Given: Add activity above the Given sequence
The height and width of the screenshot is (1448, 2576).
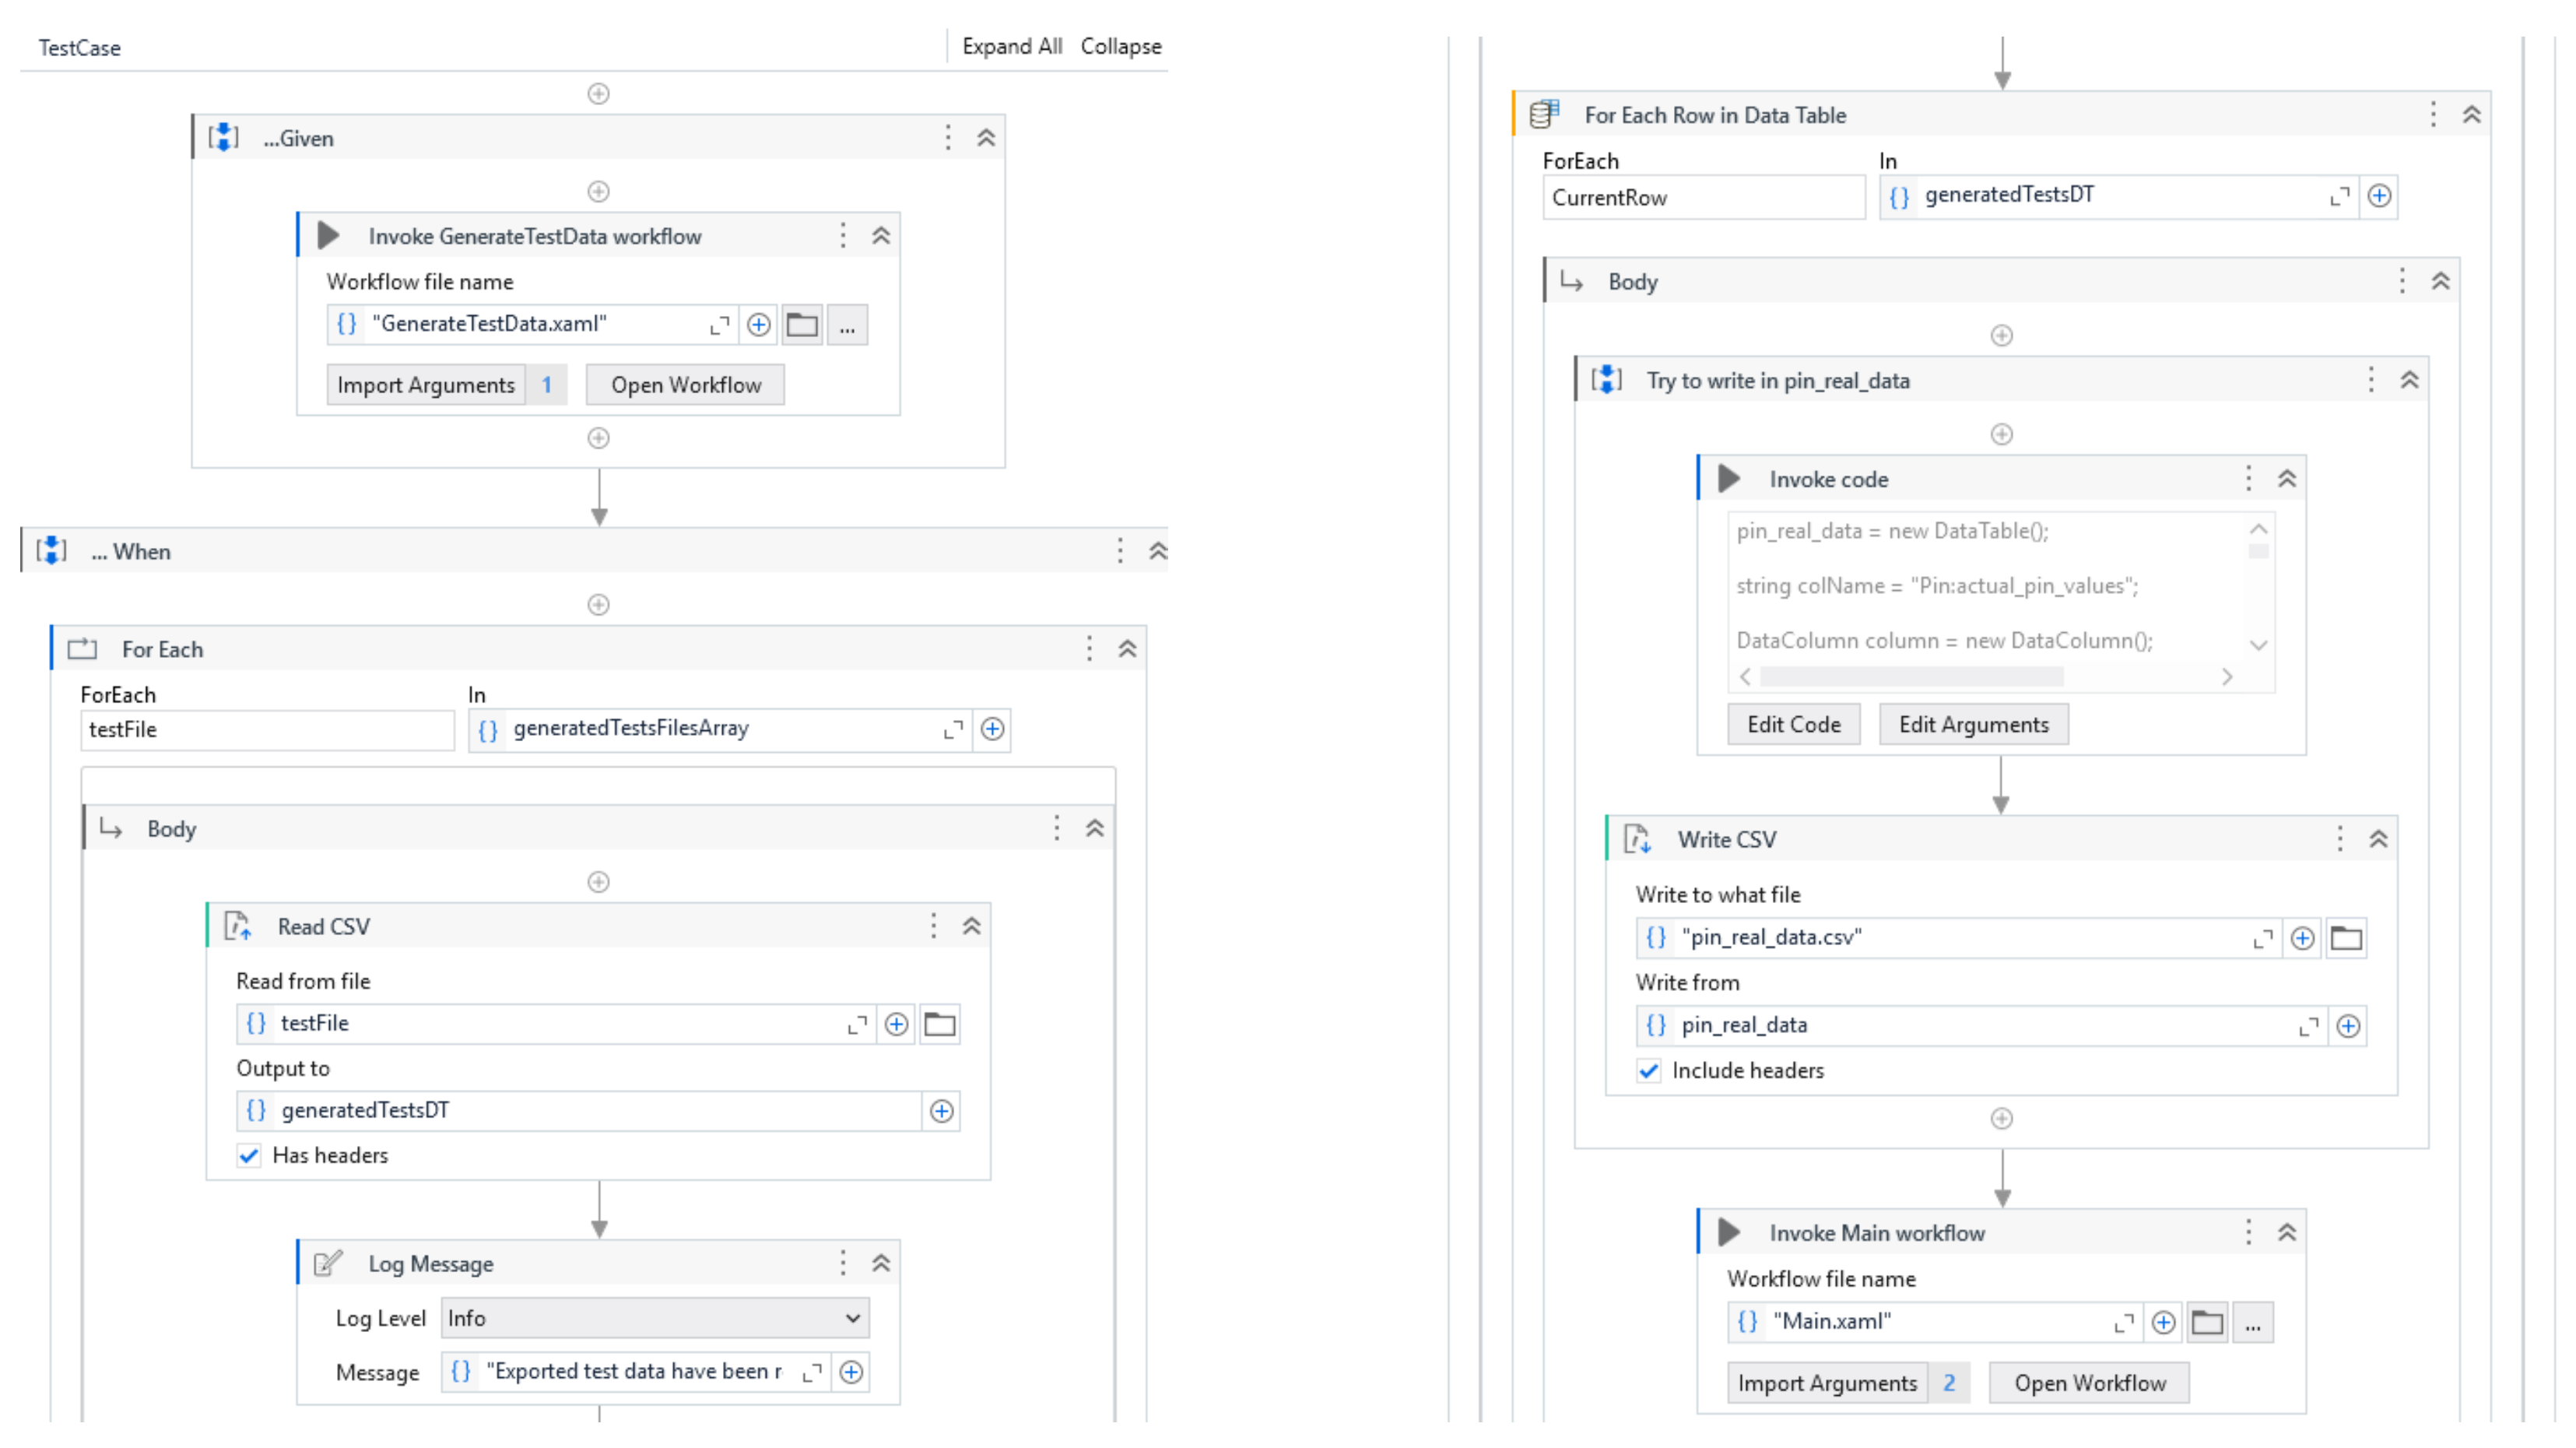Looking at the screenshot, I should [x=598, y=93].
